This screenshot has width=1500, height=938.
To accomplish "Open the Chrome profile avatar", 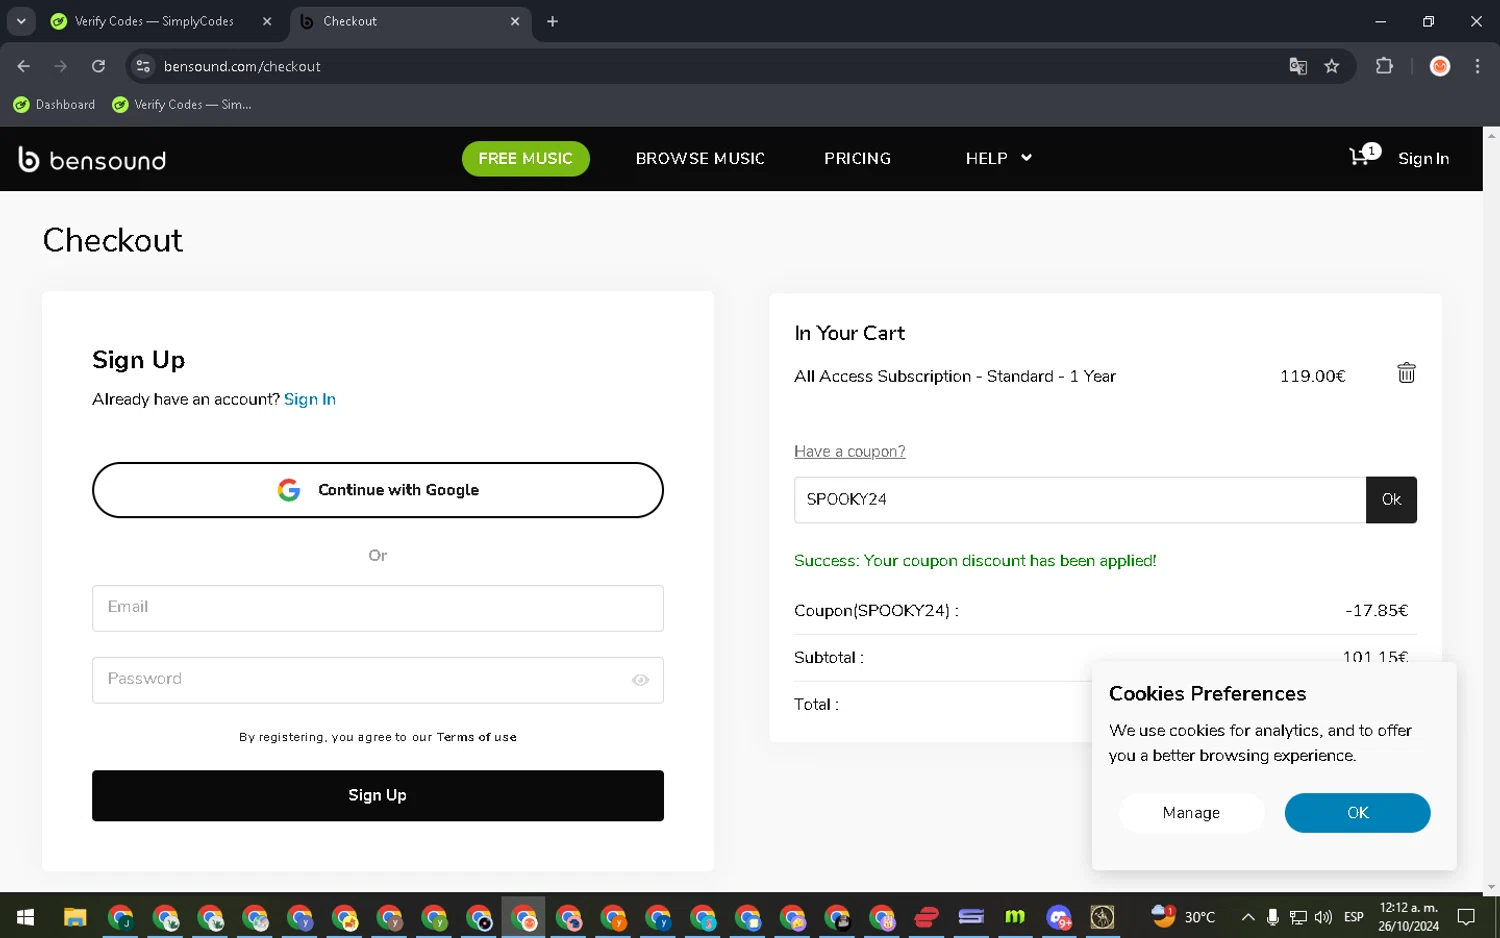I will click(1440, 66).
